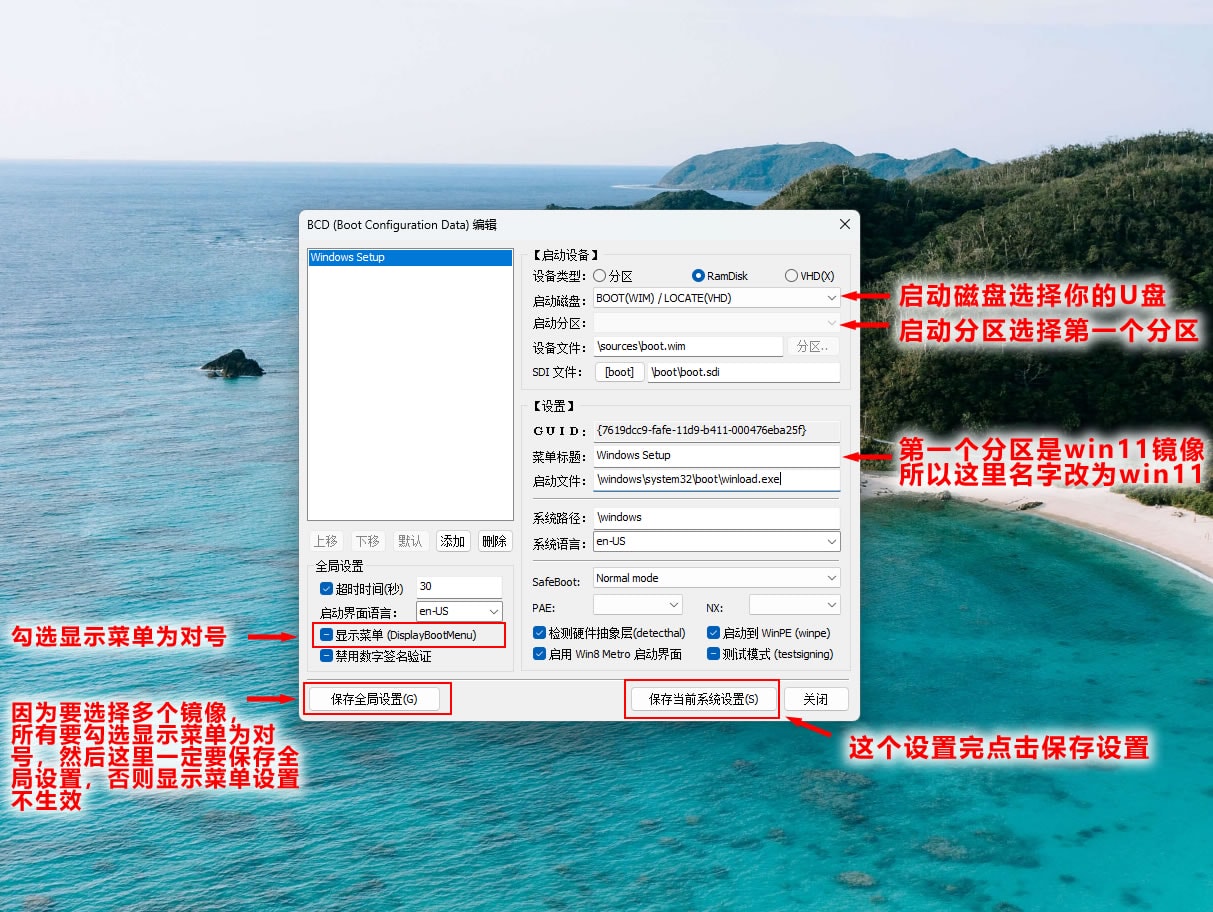
Task: Select the 分区 device type radio button
Action: [x=600, y=276]
